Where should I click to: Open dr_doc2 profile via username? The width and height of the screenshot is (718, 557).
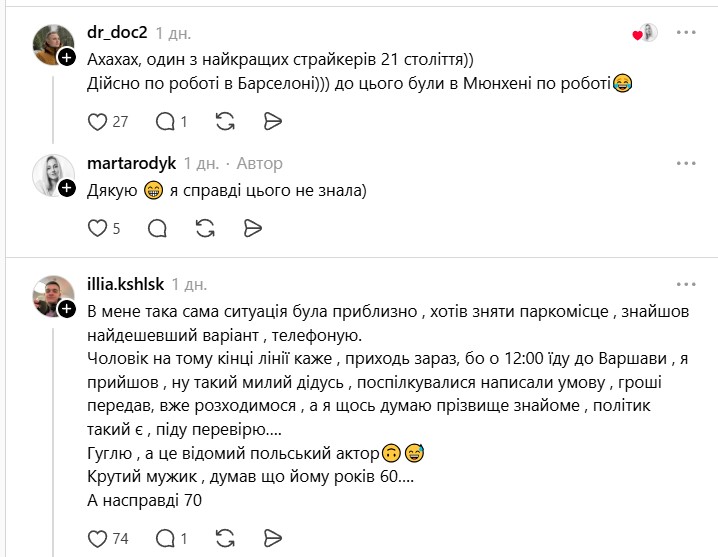point(117,32)
